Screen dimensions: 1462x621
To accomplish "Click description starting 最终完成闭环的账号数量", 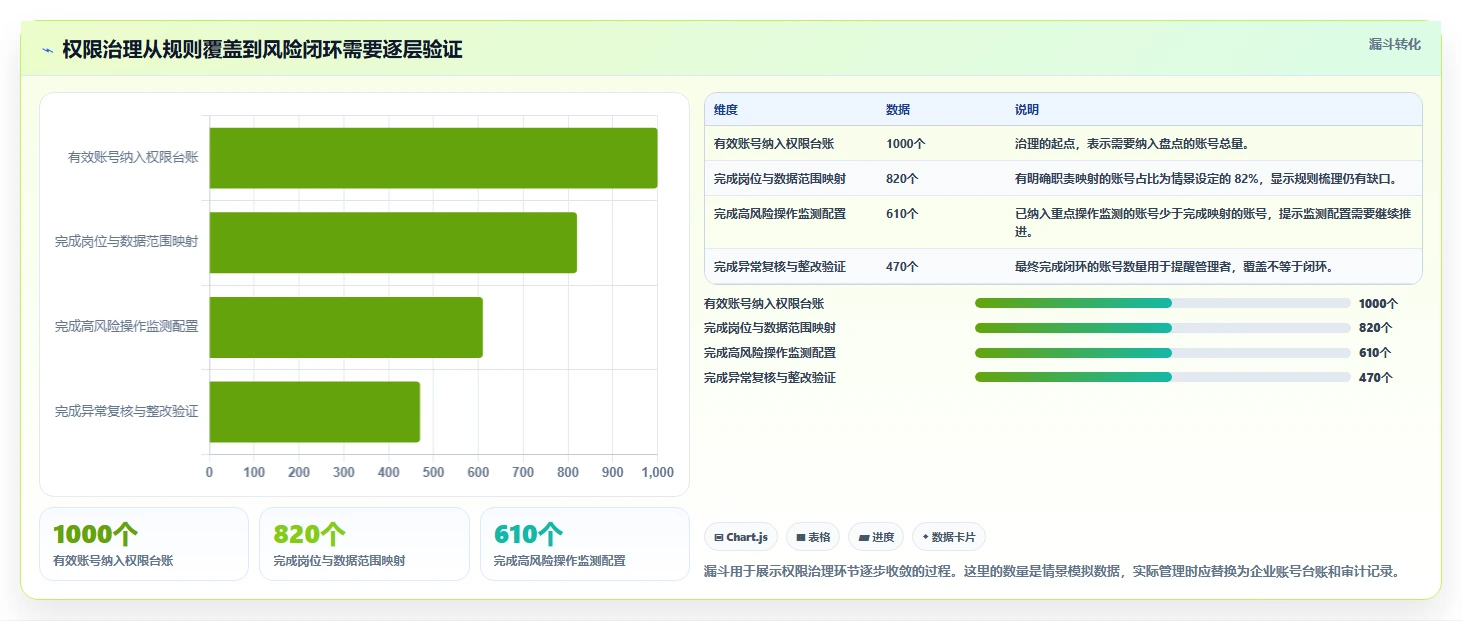I will click(x=1174, y=267).
